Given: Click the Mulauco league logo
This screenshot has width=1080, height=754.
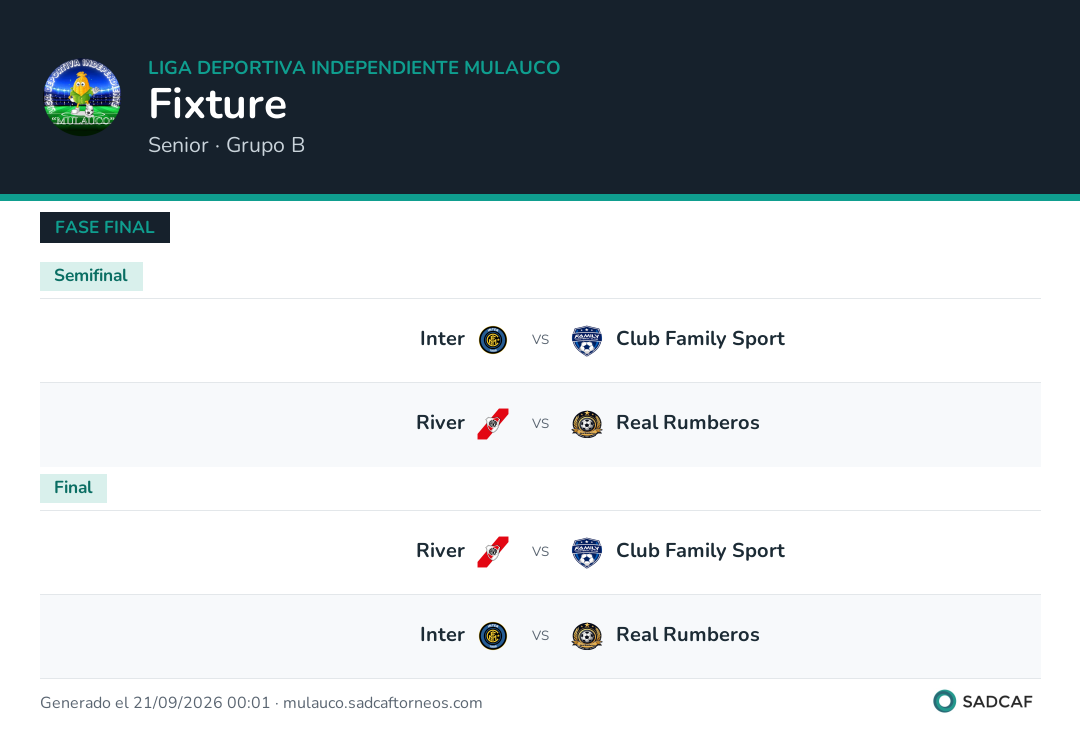Looking at the screenshot, I should (x=82, y=97).
